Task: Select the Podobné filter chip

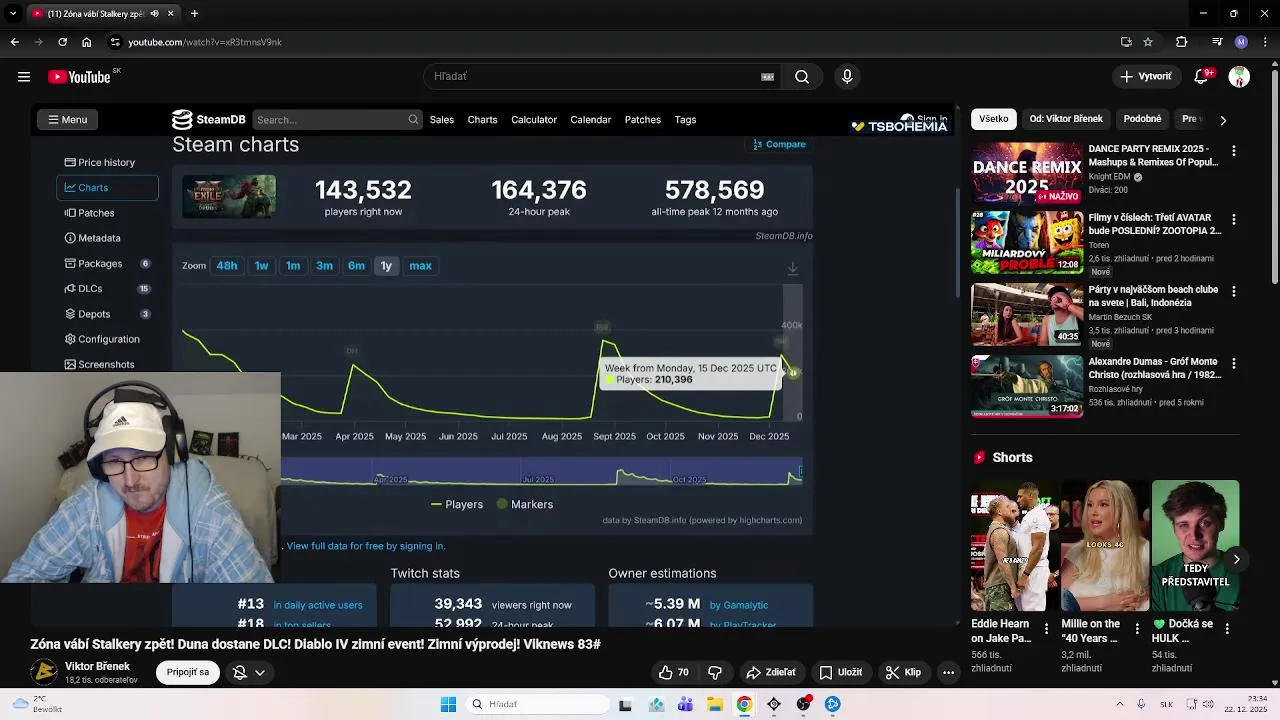Action: 1142,119
